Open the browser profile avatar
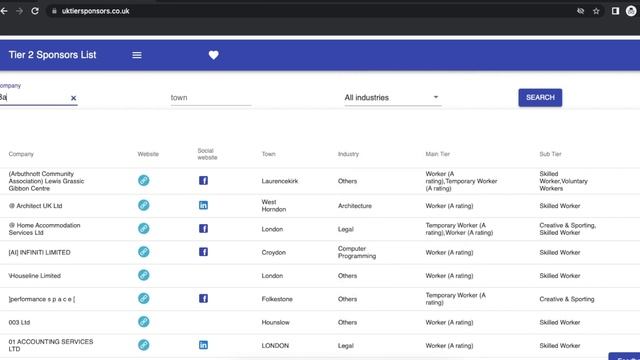Viewport: 640px width, 360px height. [631, 11]
